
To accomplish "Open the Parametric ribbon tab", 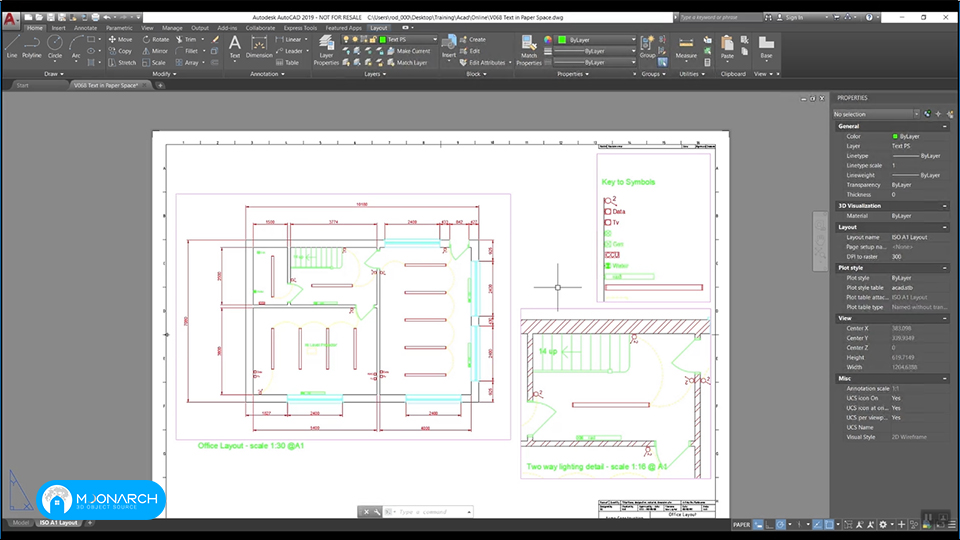I will pos(119,28).
